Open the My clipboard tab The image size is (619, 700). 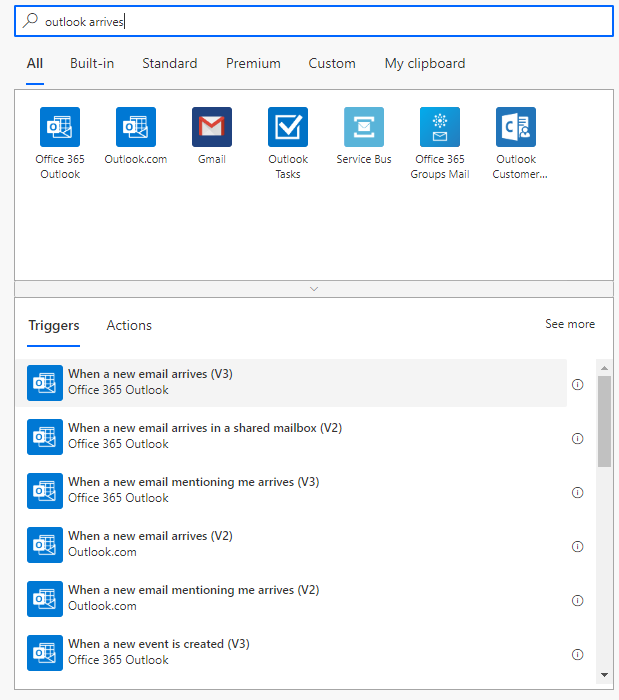pos(425,63)
